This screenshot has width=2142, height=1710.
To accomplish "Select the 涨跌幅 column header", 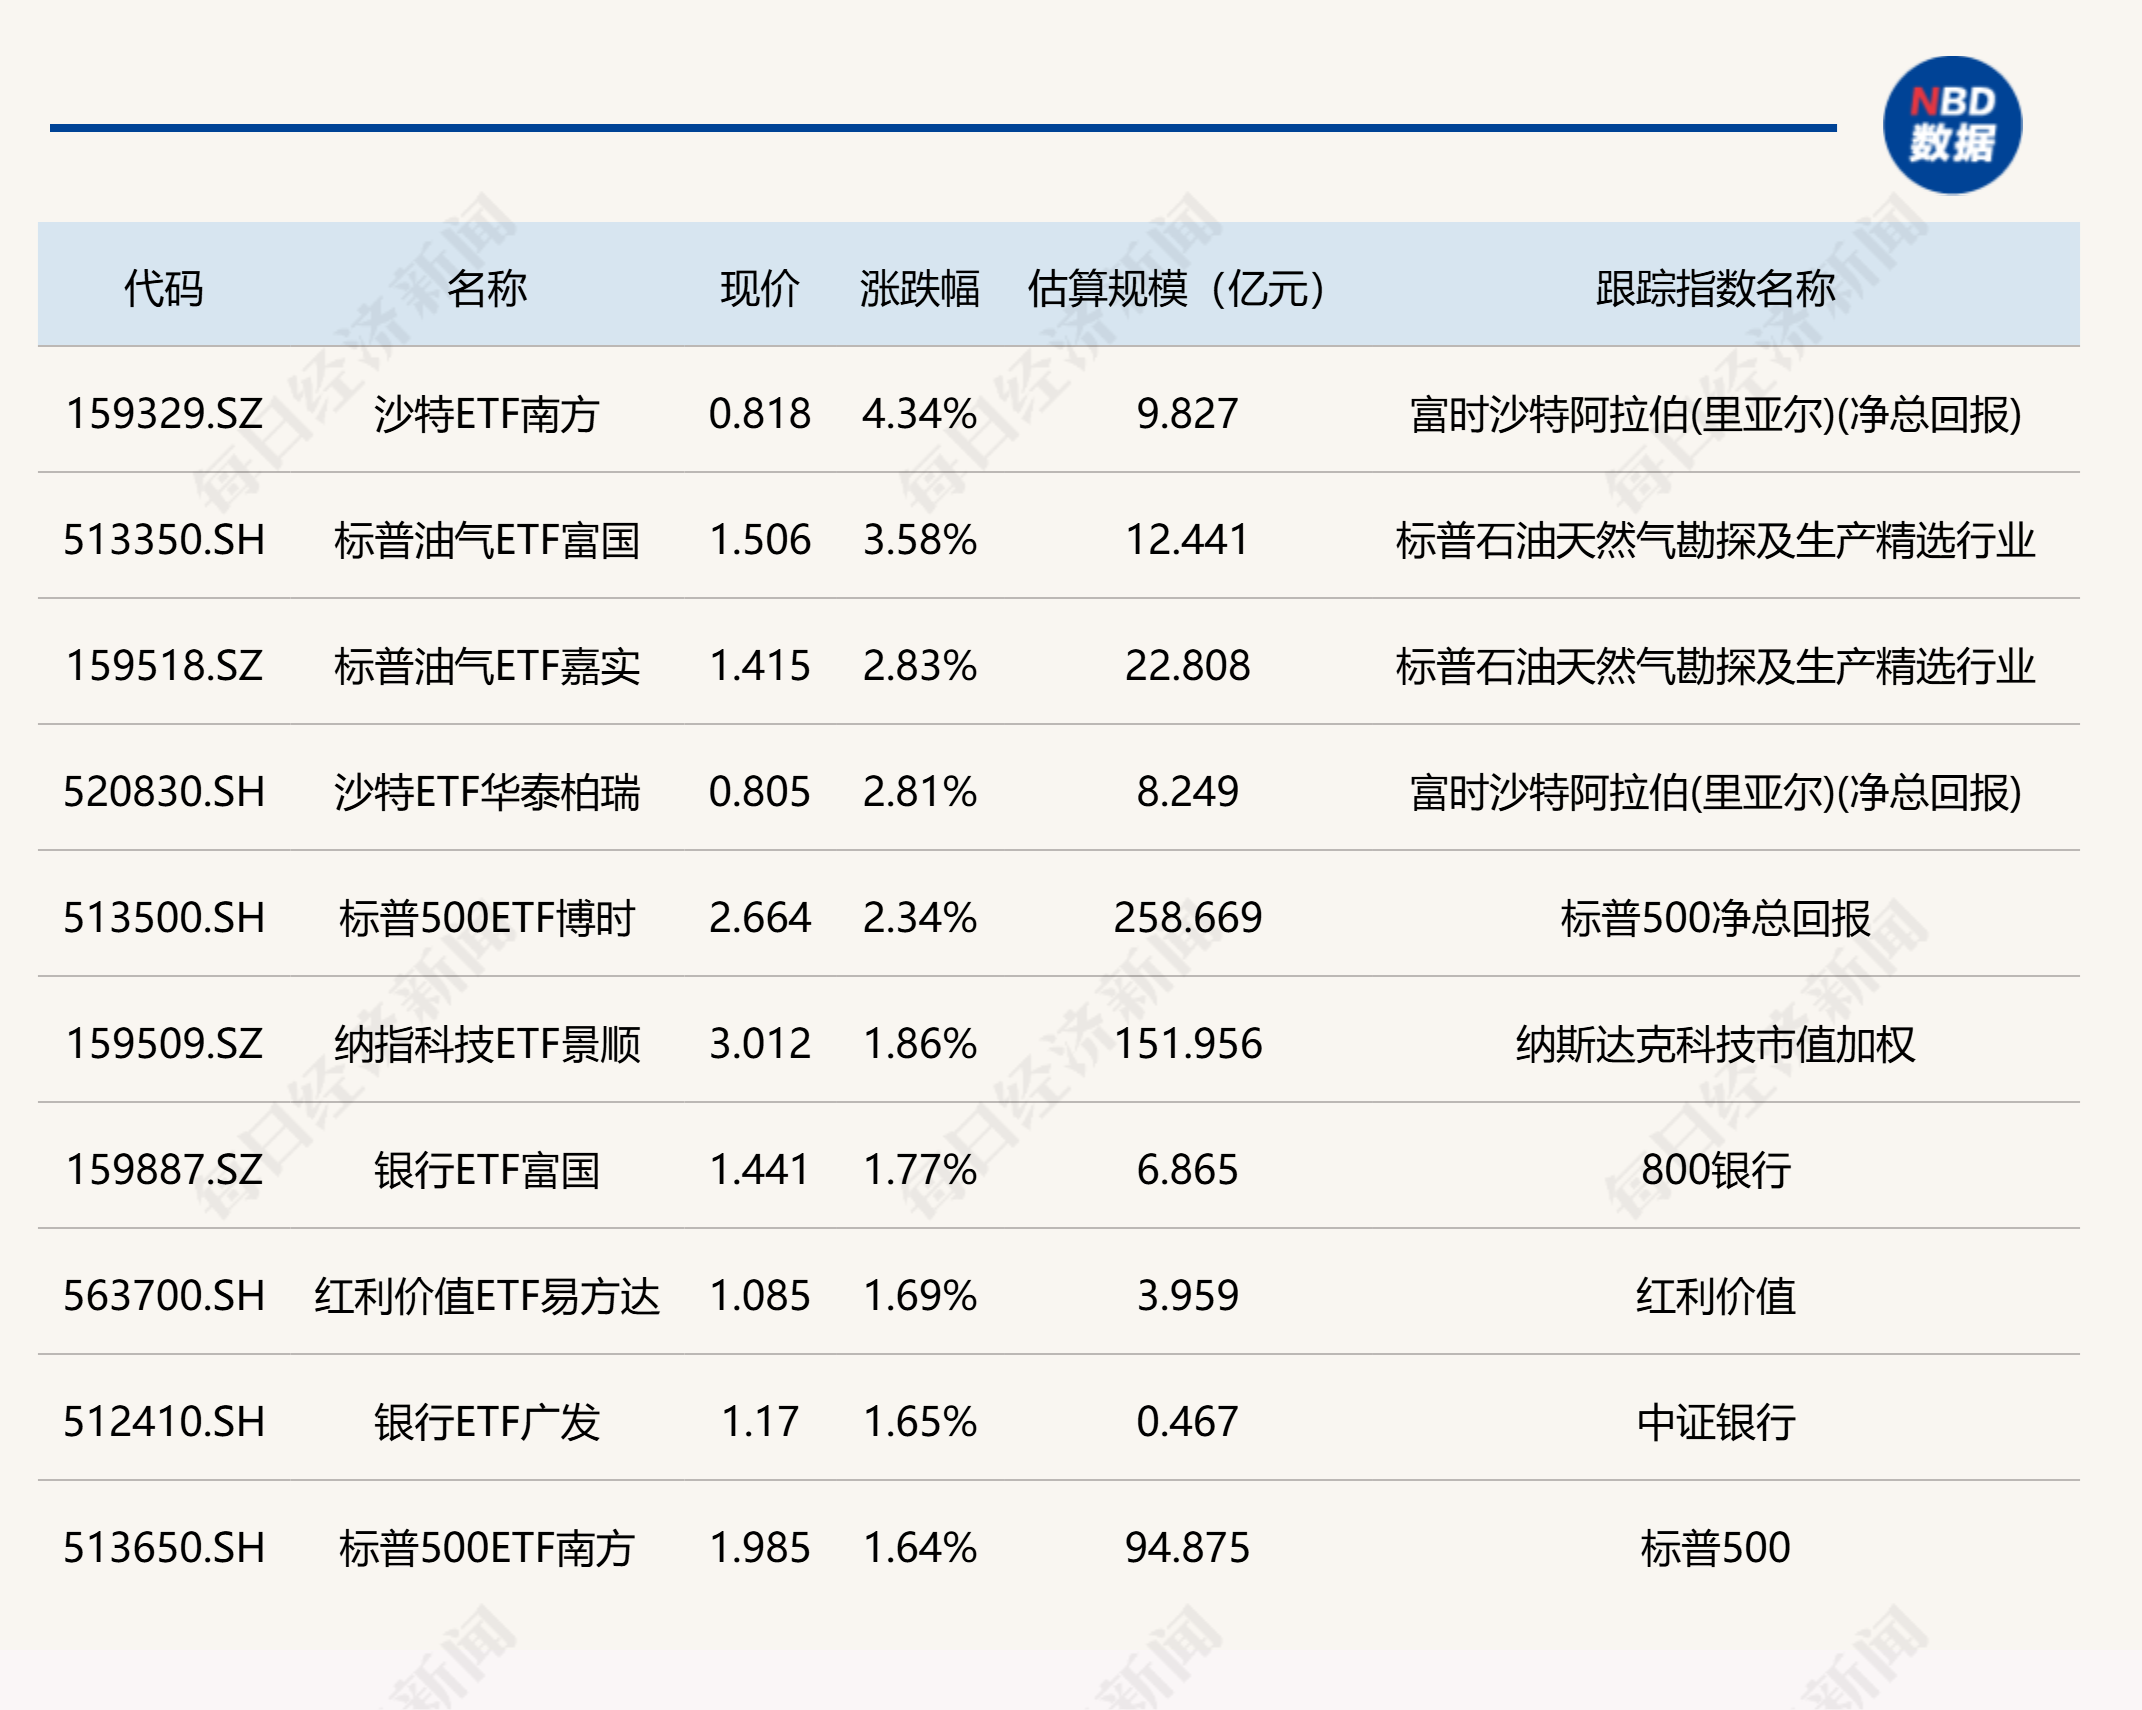I will pyautogui.click(x=920, y=289).
